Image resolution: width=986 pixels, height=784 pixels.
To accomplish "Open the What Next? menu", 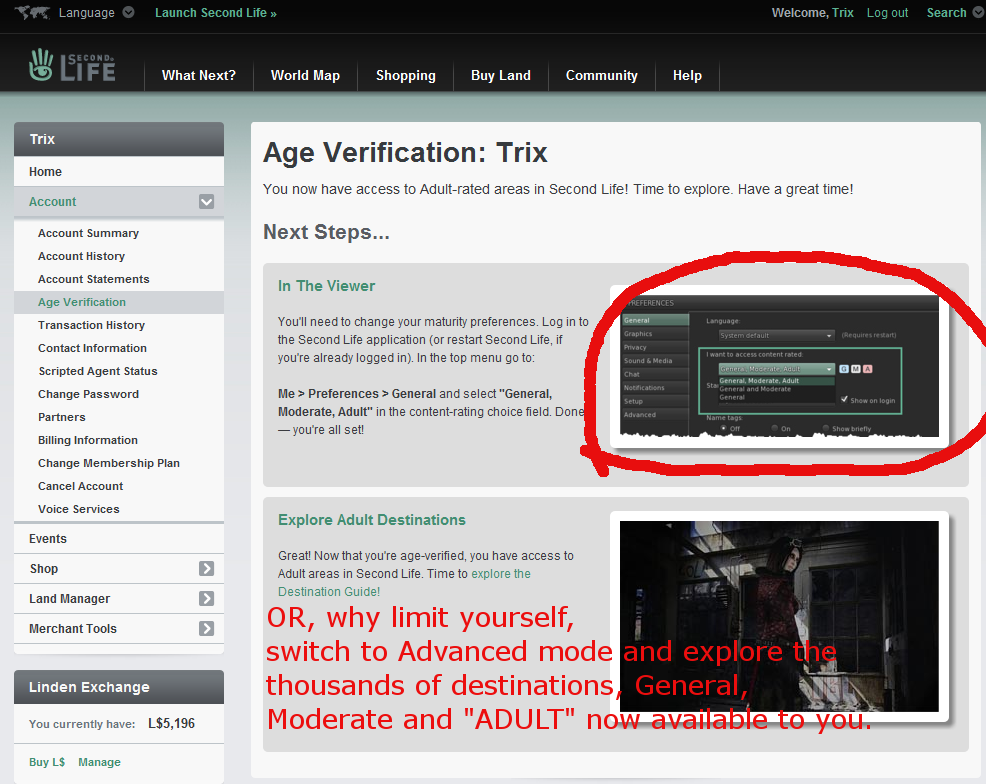I will coord(199,75).
